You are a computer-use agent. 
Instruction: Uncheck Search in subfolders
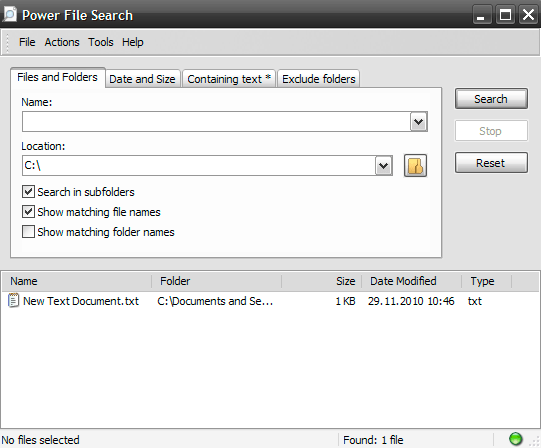(28, 192)
